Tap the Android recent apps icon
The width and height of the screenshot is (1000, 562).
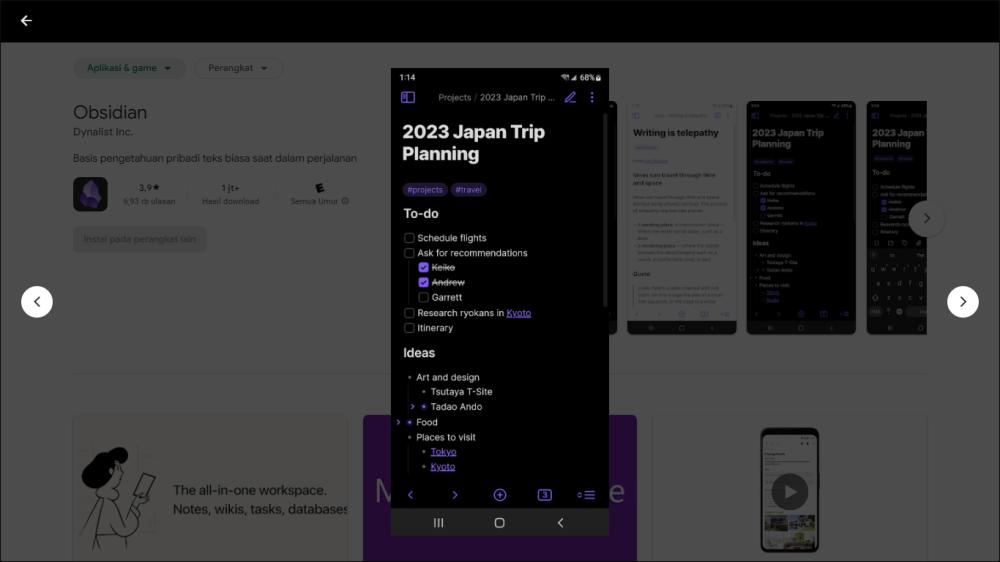point(439,523)
